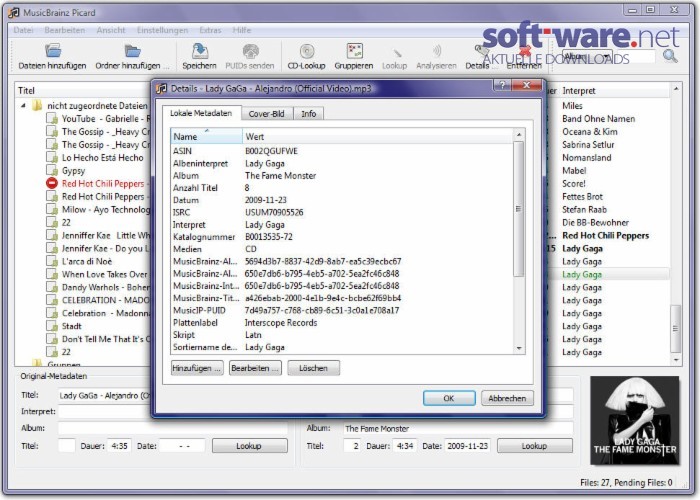Select the Medien row CD

(x=342, y=249)
